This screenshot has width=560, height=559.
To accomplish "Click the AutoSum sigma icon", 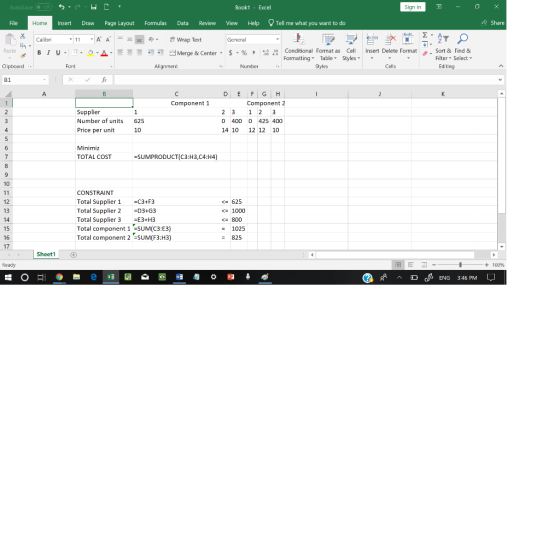I will pyautogui.click(x=425, y=35).
